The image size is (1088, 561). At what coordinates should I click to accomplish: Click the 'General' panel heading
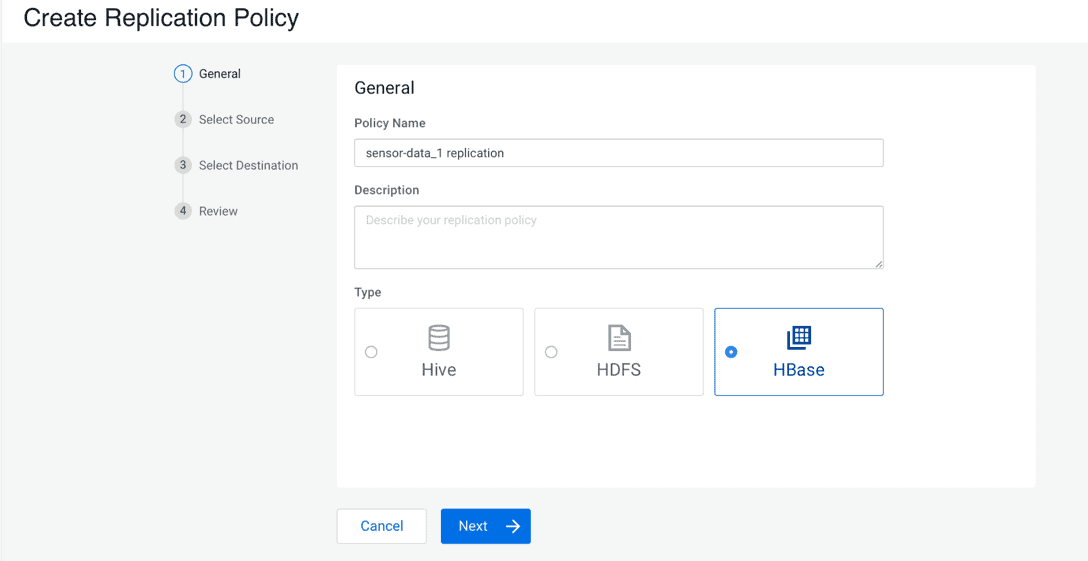pos(384,88)
